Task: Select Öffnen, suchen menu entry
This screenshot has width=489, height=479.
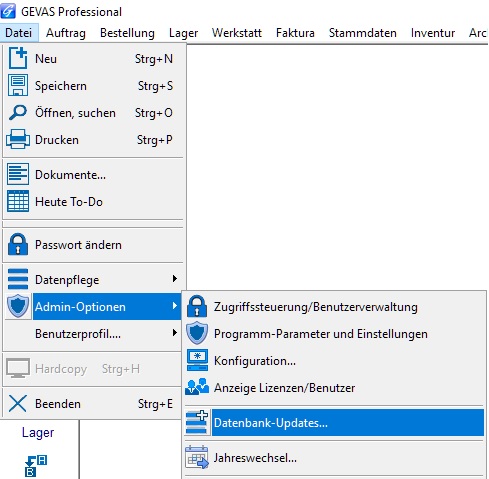Action: click(x=93, y=113)
